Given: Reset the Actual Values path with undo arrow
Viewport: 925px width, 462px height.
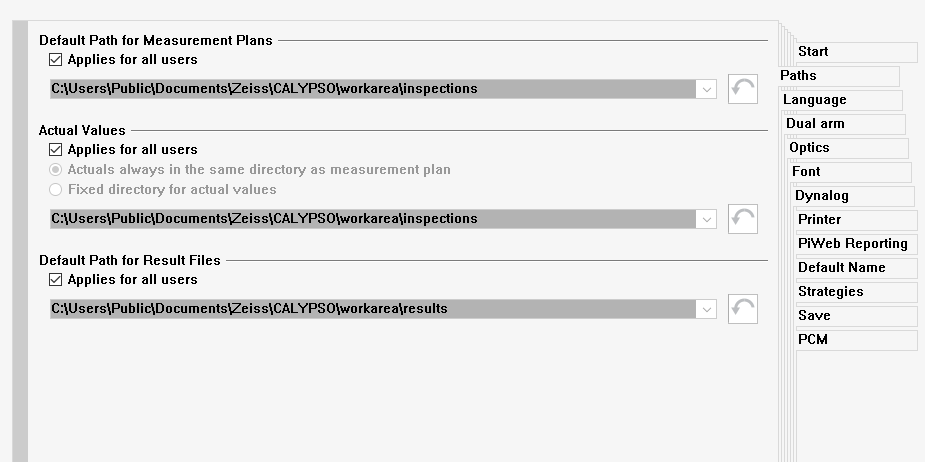Looking at the screenshot, I should pyautogui.click(x=742, y=219).
